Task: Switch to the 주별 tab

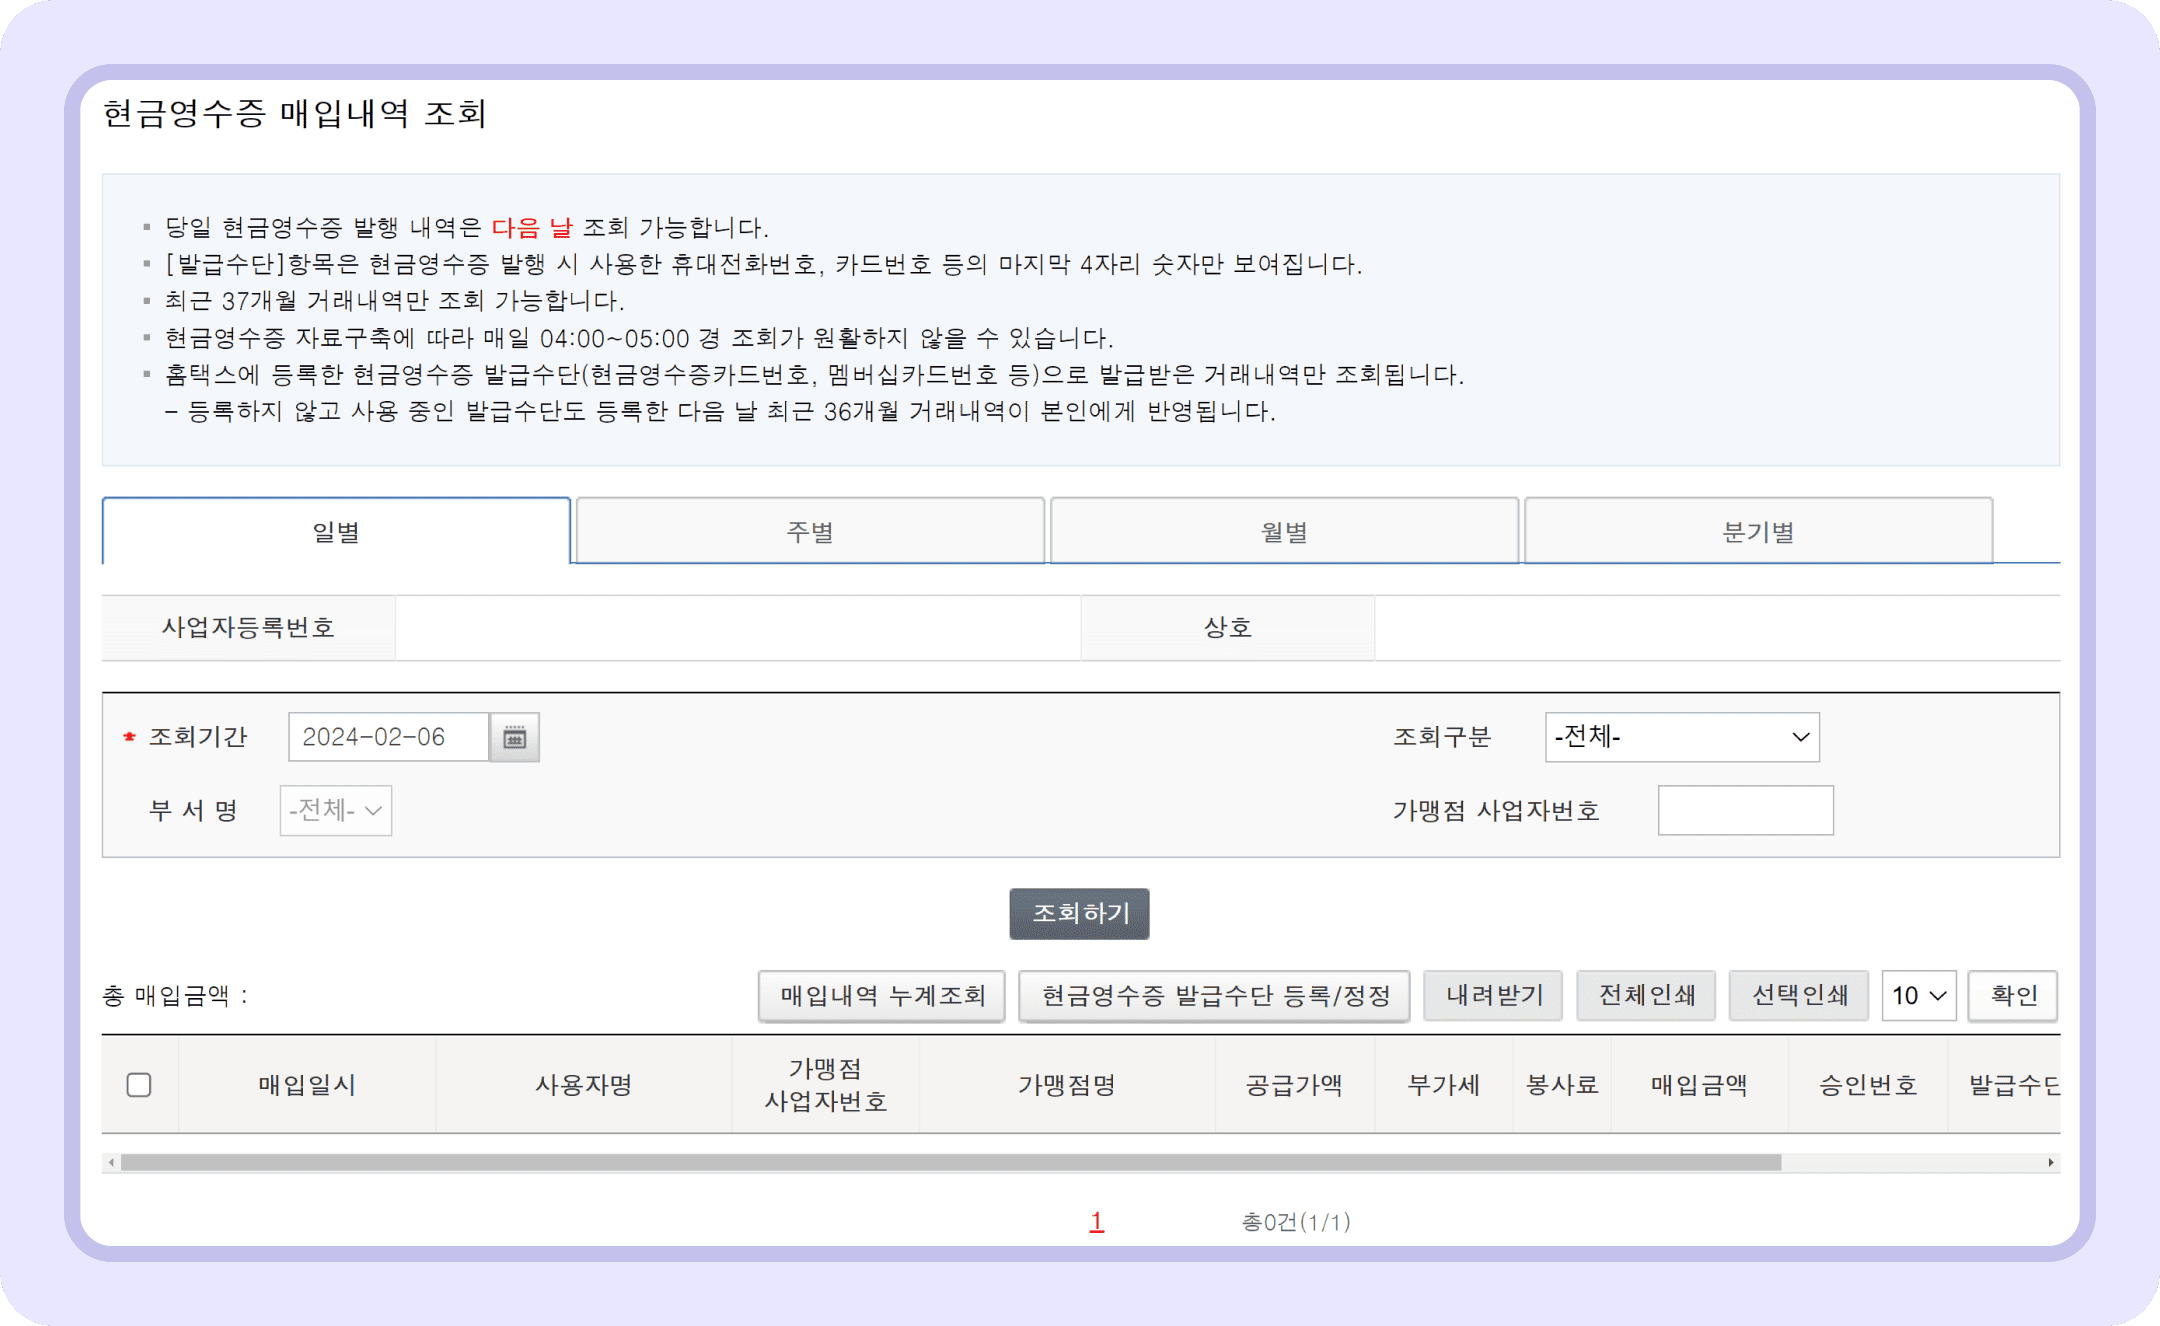Action: click(x=809, y=531)
